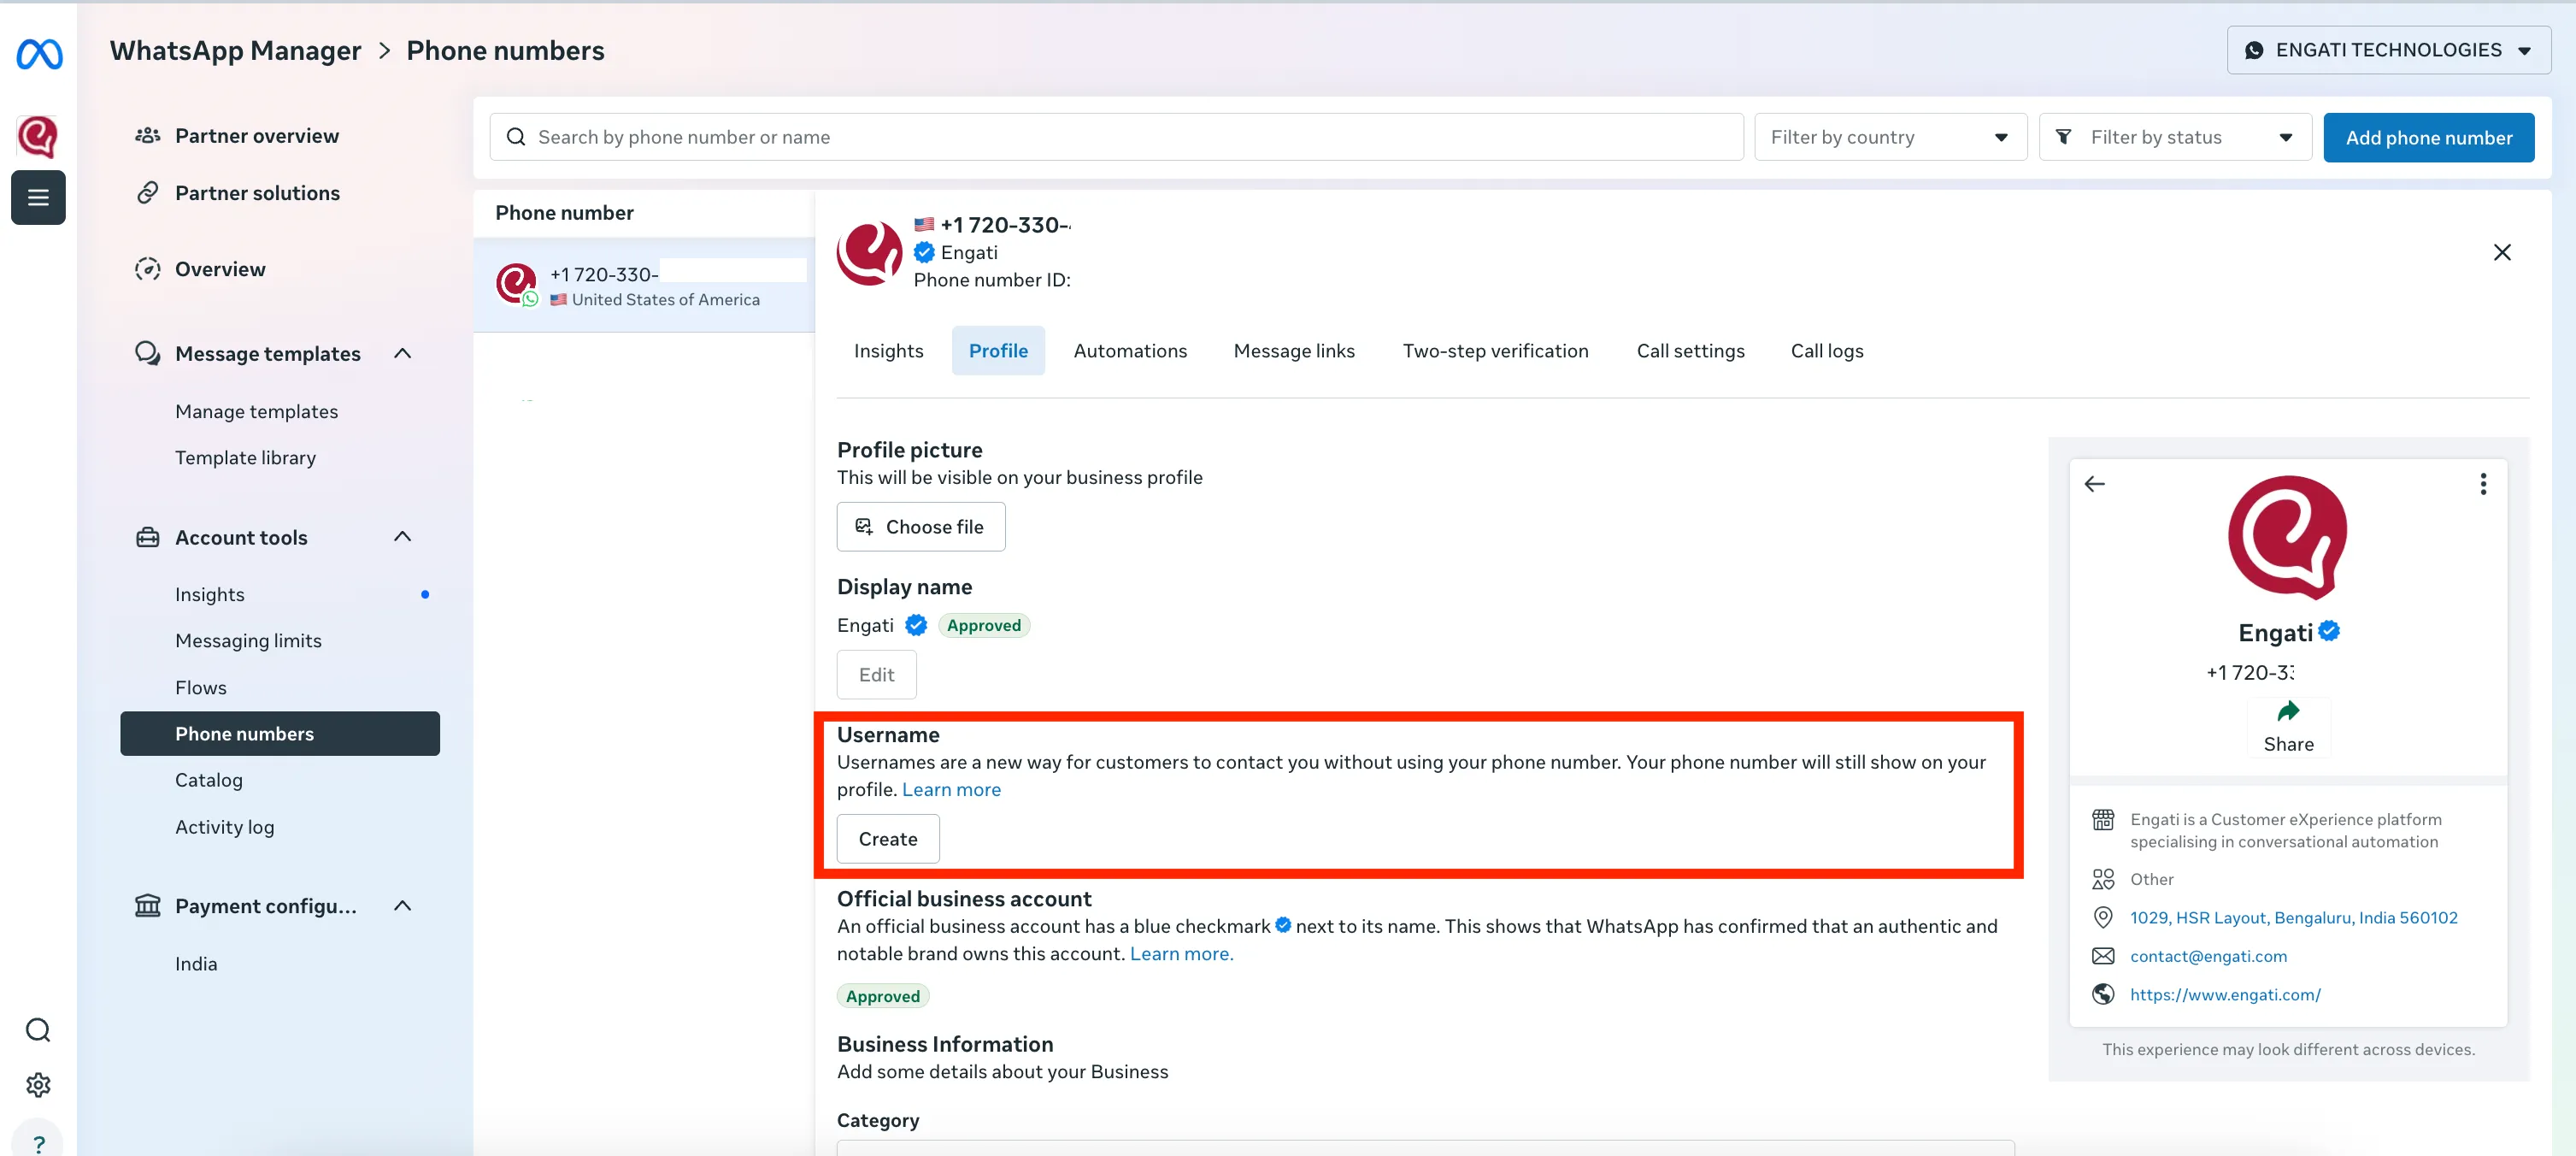Go to Messaging limits

point(248,640)
